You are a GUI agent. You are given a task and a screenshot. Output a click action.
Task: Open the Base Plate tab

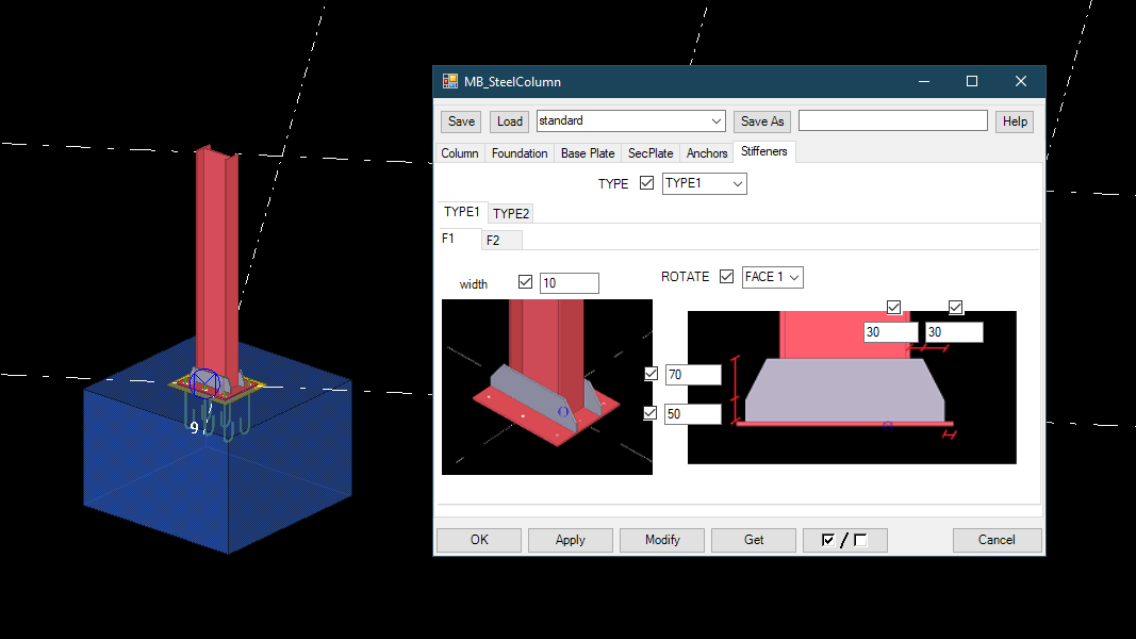[587, 152]
